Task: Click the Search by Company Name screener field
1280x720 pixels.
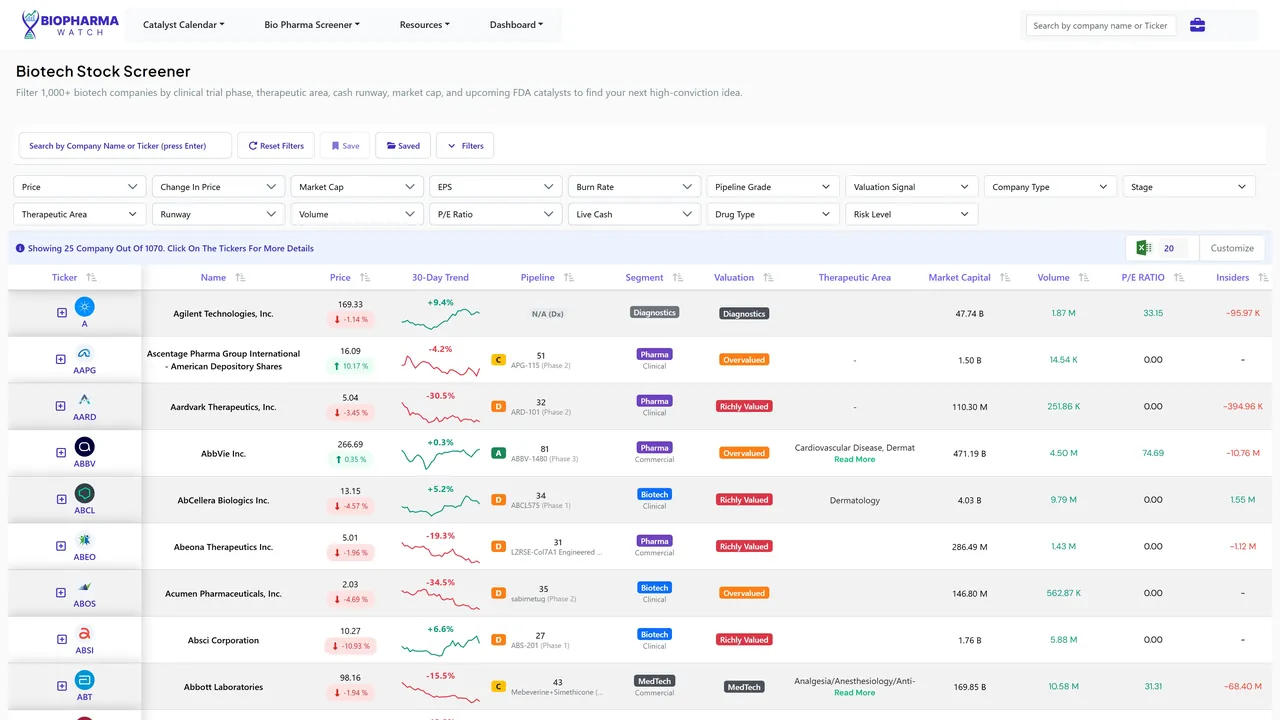Action: (125, 146)
